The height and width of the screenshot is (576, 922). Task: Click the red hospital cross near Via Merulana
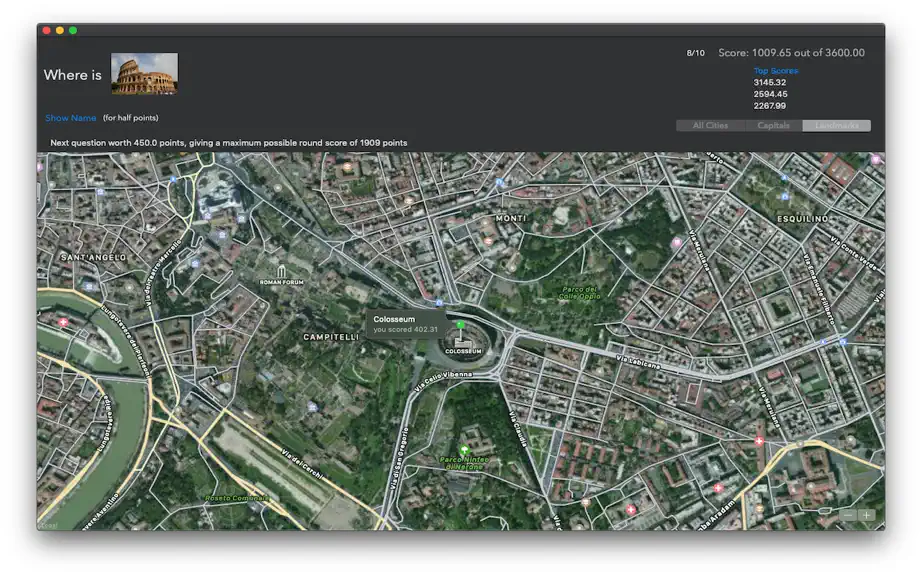[759, 440]
